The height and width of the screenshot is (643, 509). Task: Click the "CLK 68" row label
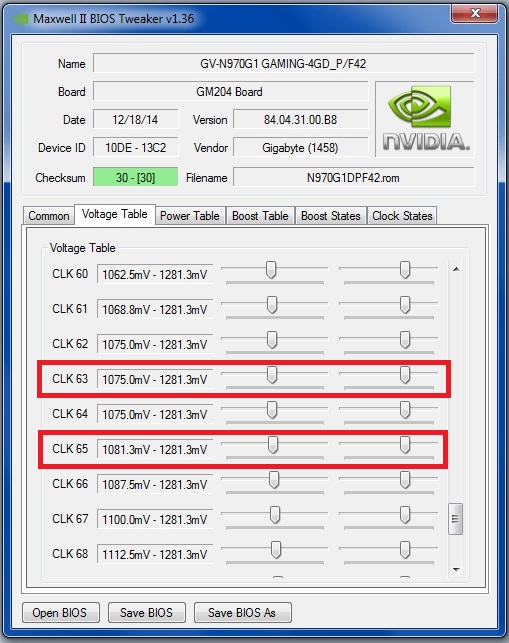70,554
